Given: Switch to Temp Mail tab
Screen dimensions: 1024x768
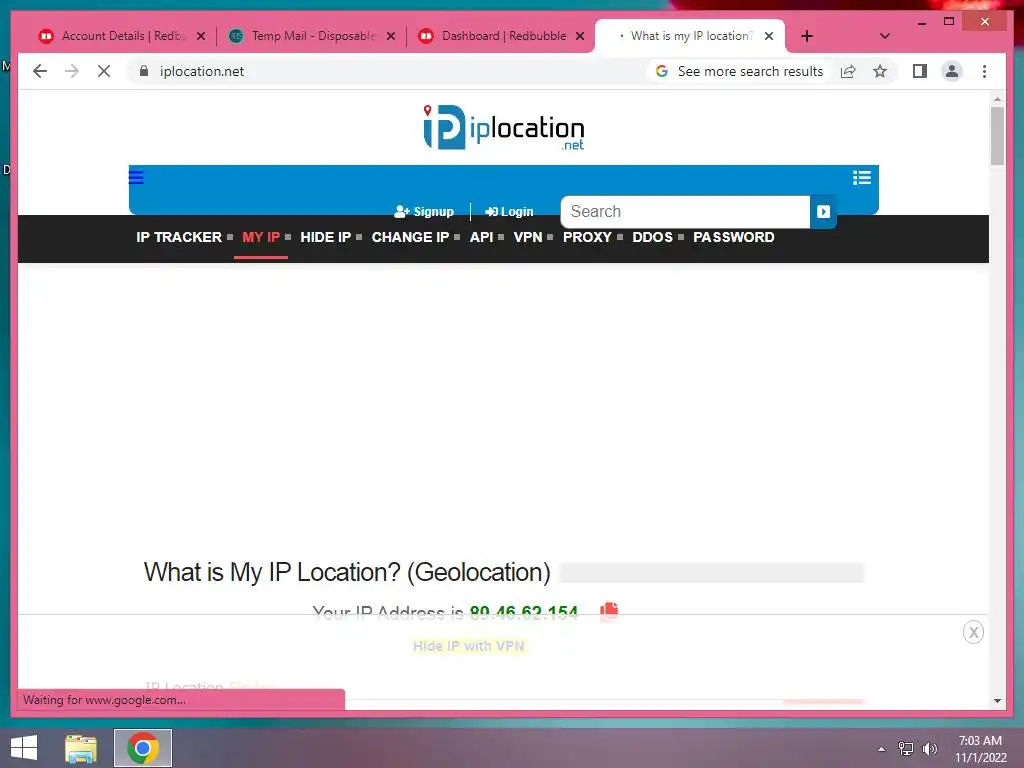Looking at the screenshot, I should tap(312, 36).
